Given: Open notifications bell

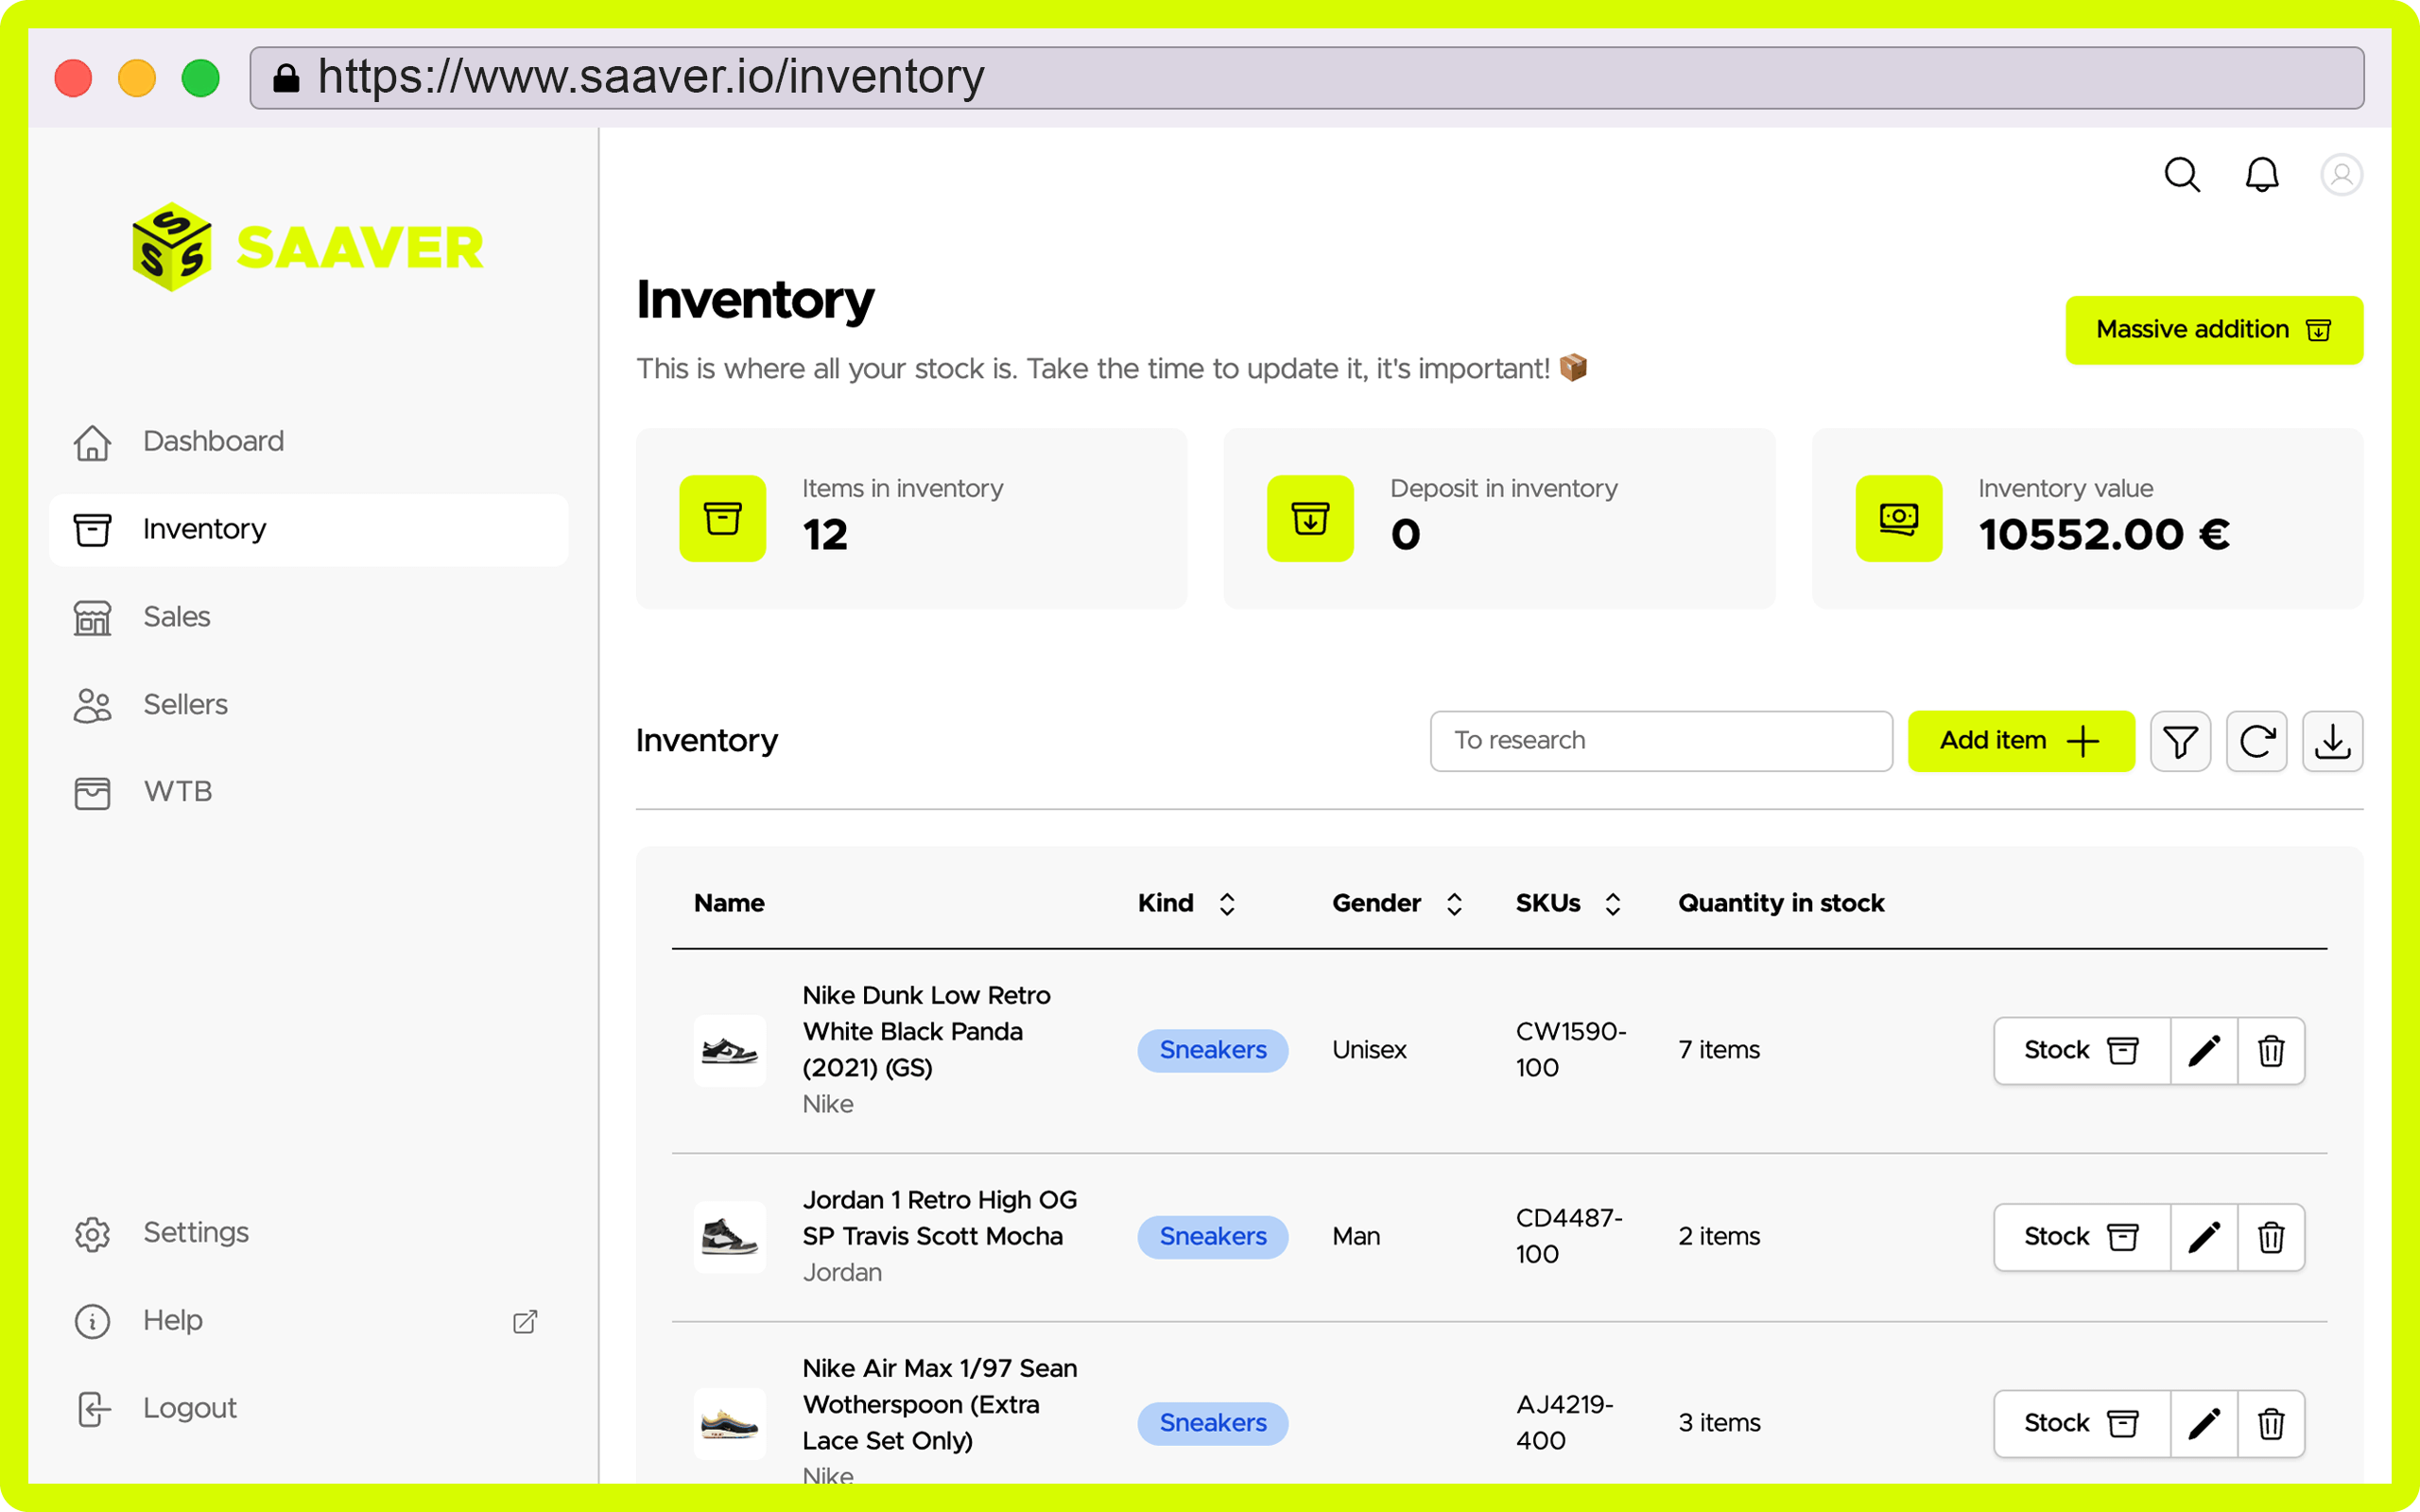Looking at the screenshot, I should pyautogui.click(x=2262, y=175).
